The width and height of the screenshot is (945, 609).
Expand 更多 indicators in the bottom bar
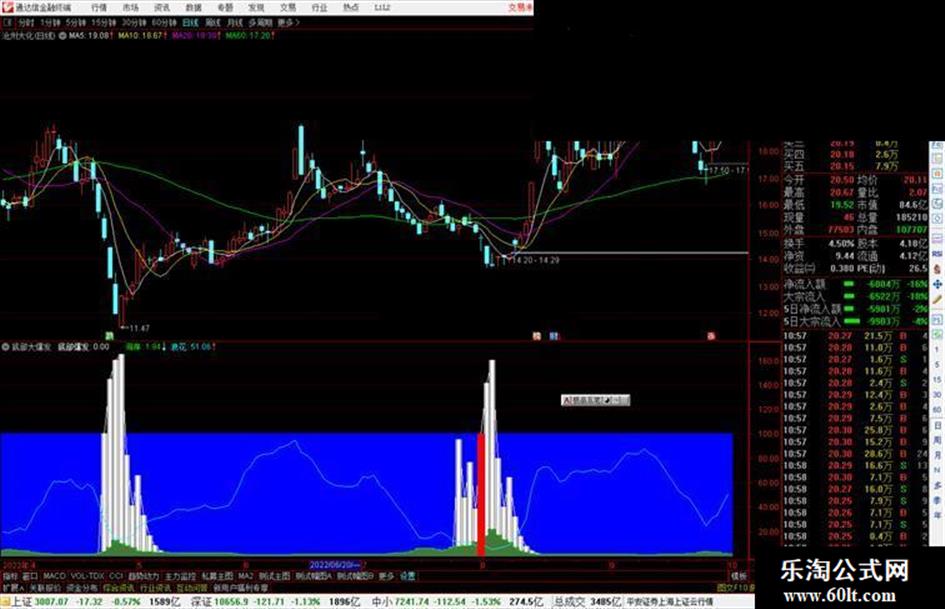coord(386,576)
